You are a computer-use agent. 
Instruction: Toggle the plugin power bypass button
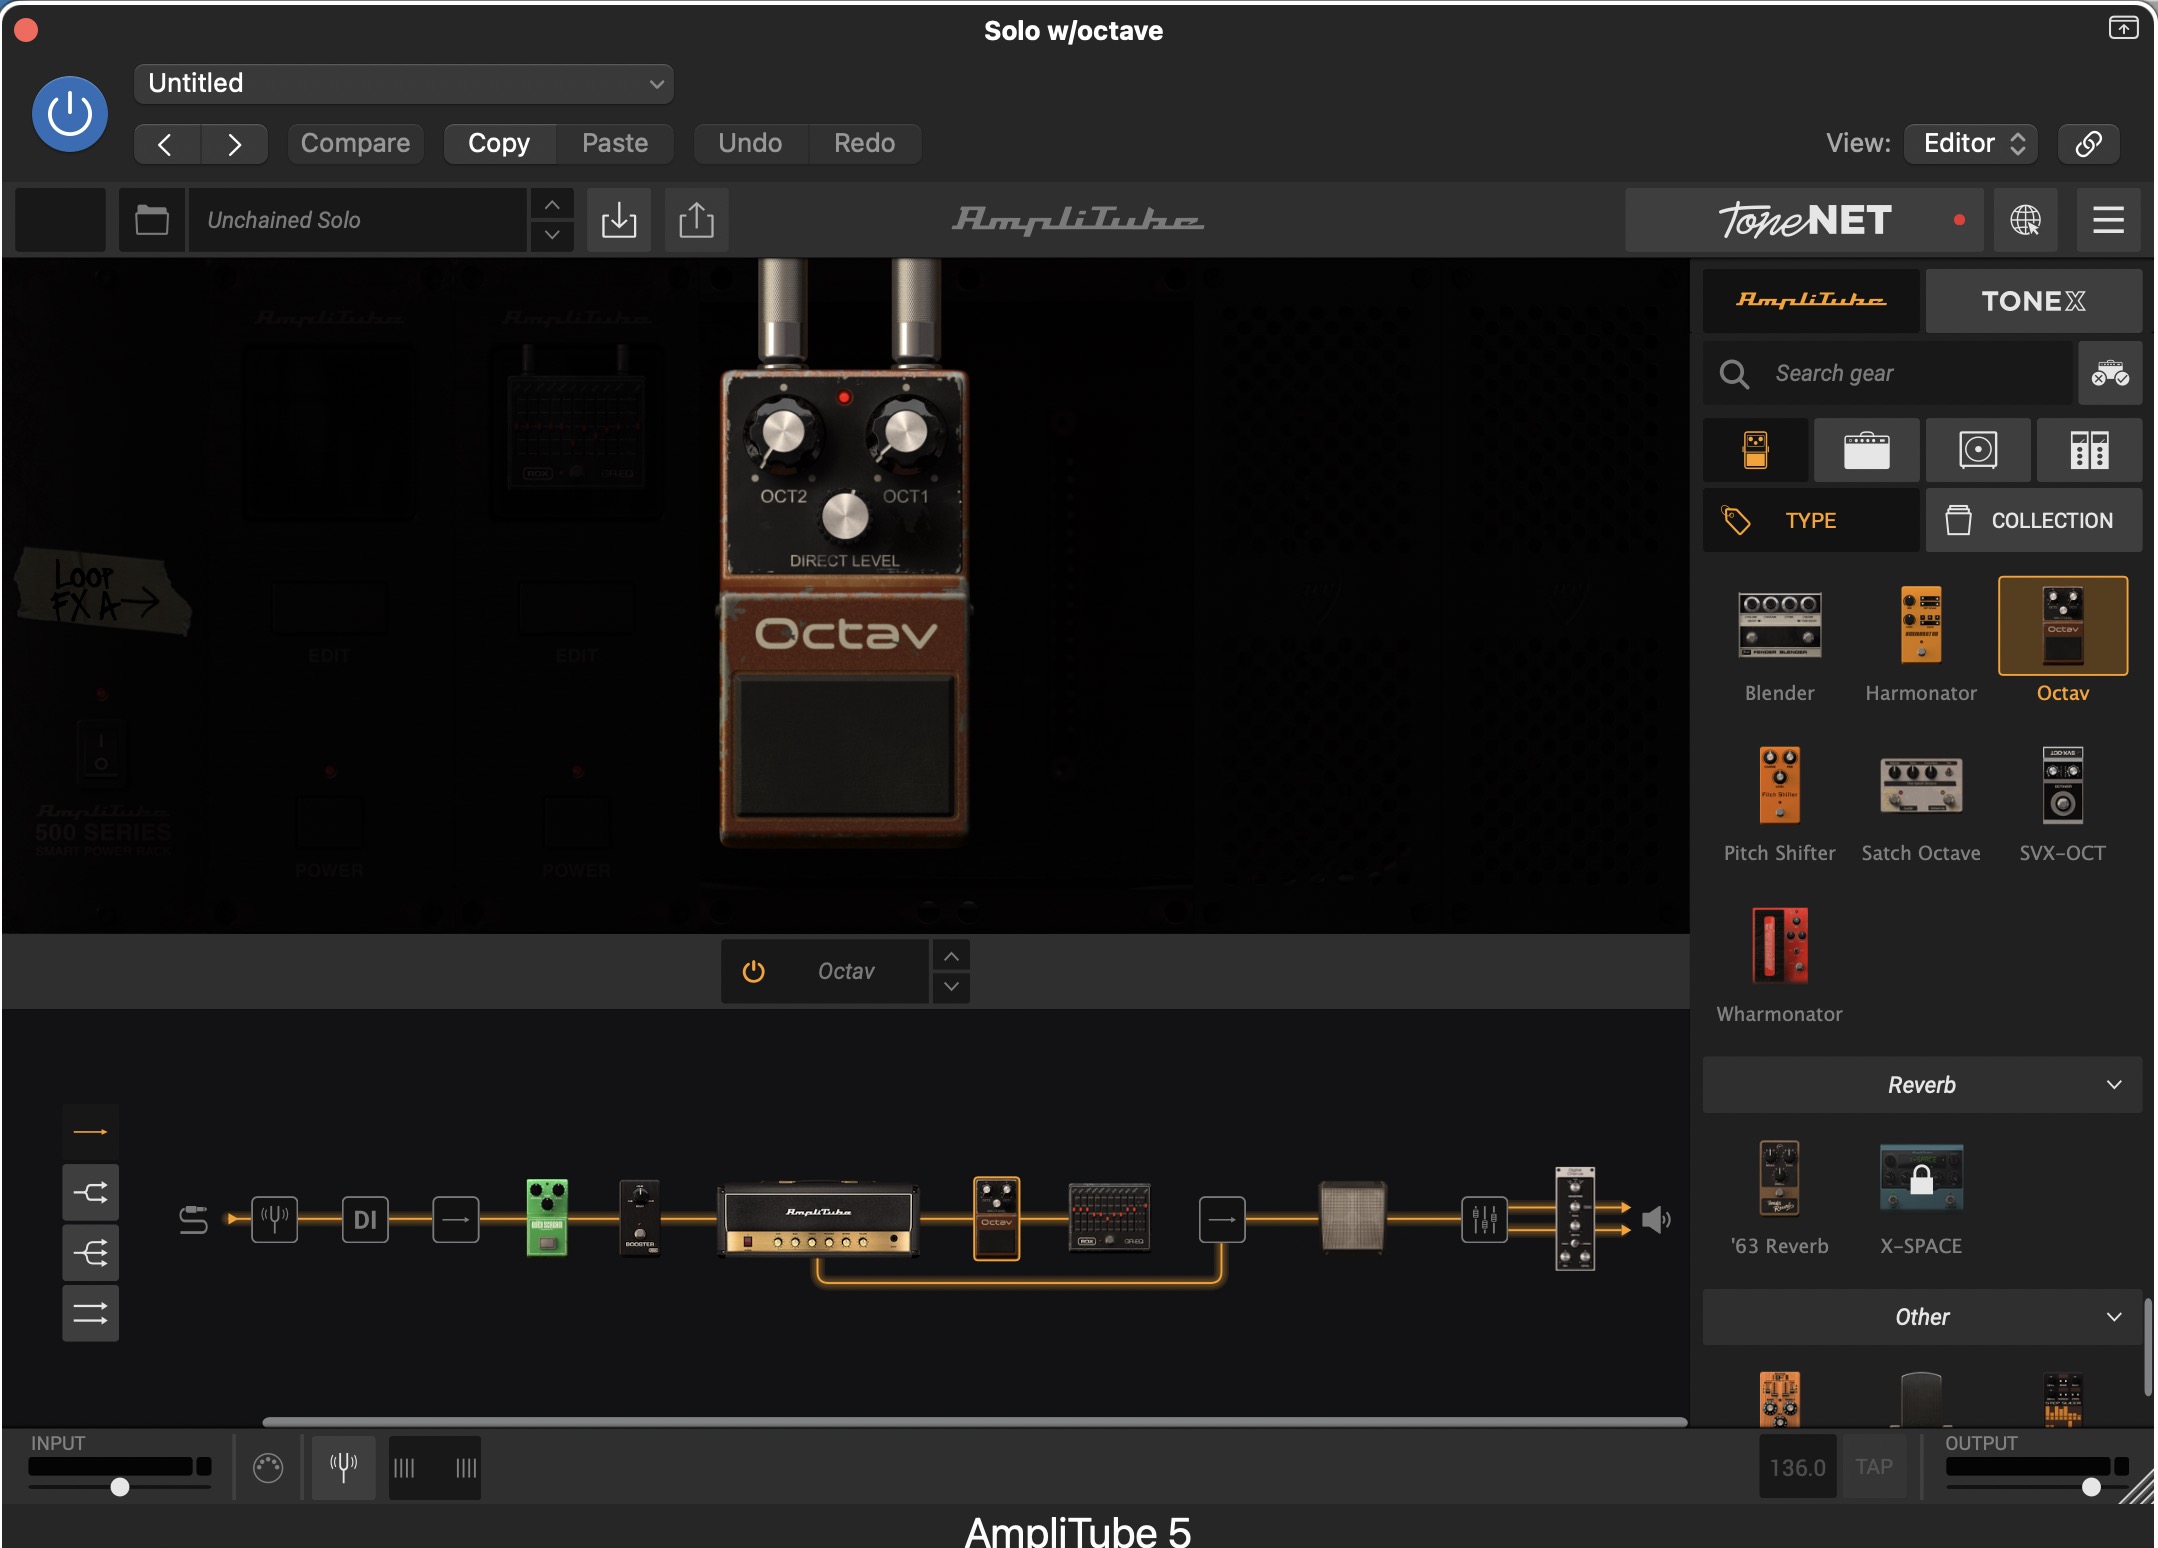[x=70, y=114]
